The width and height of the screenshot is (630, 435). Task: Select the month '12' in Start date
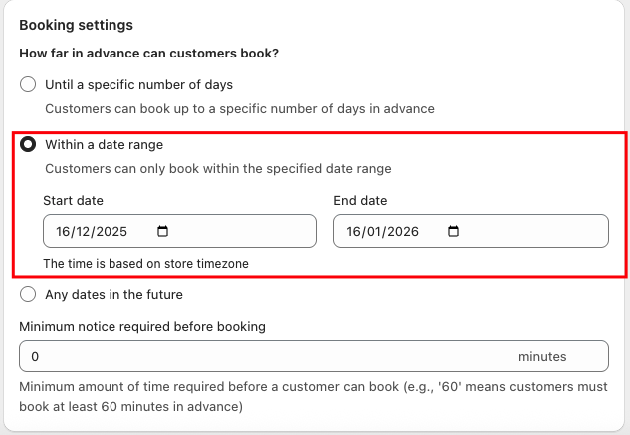[x=84, y=232]
